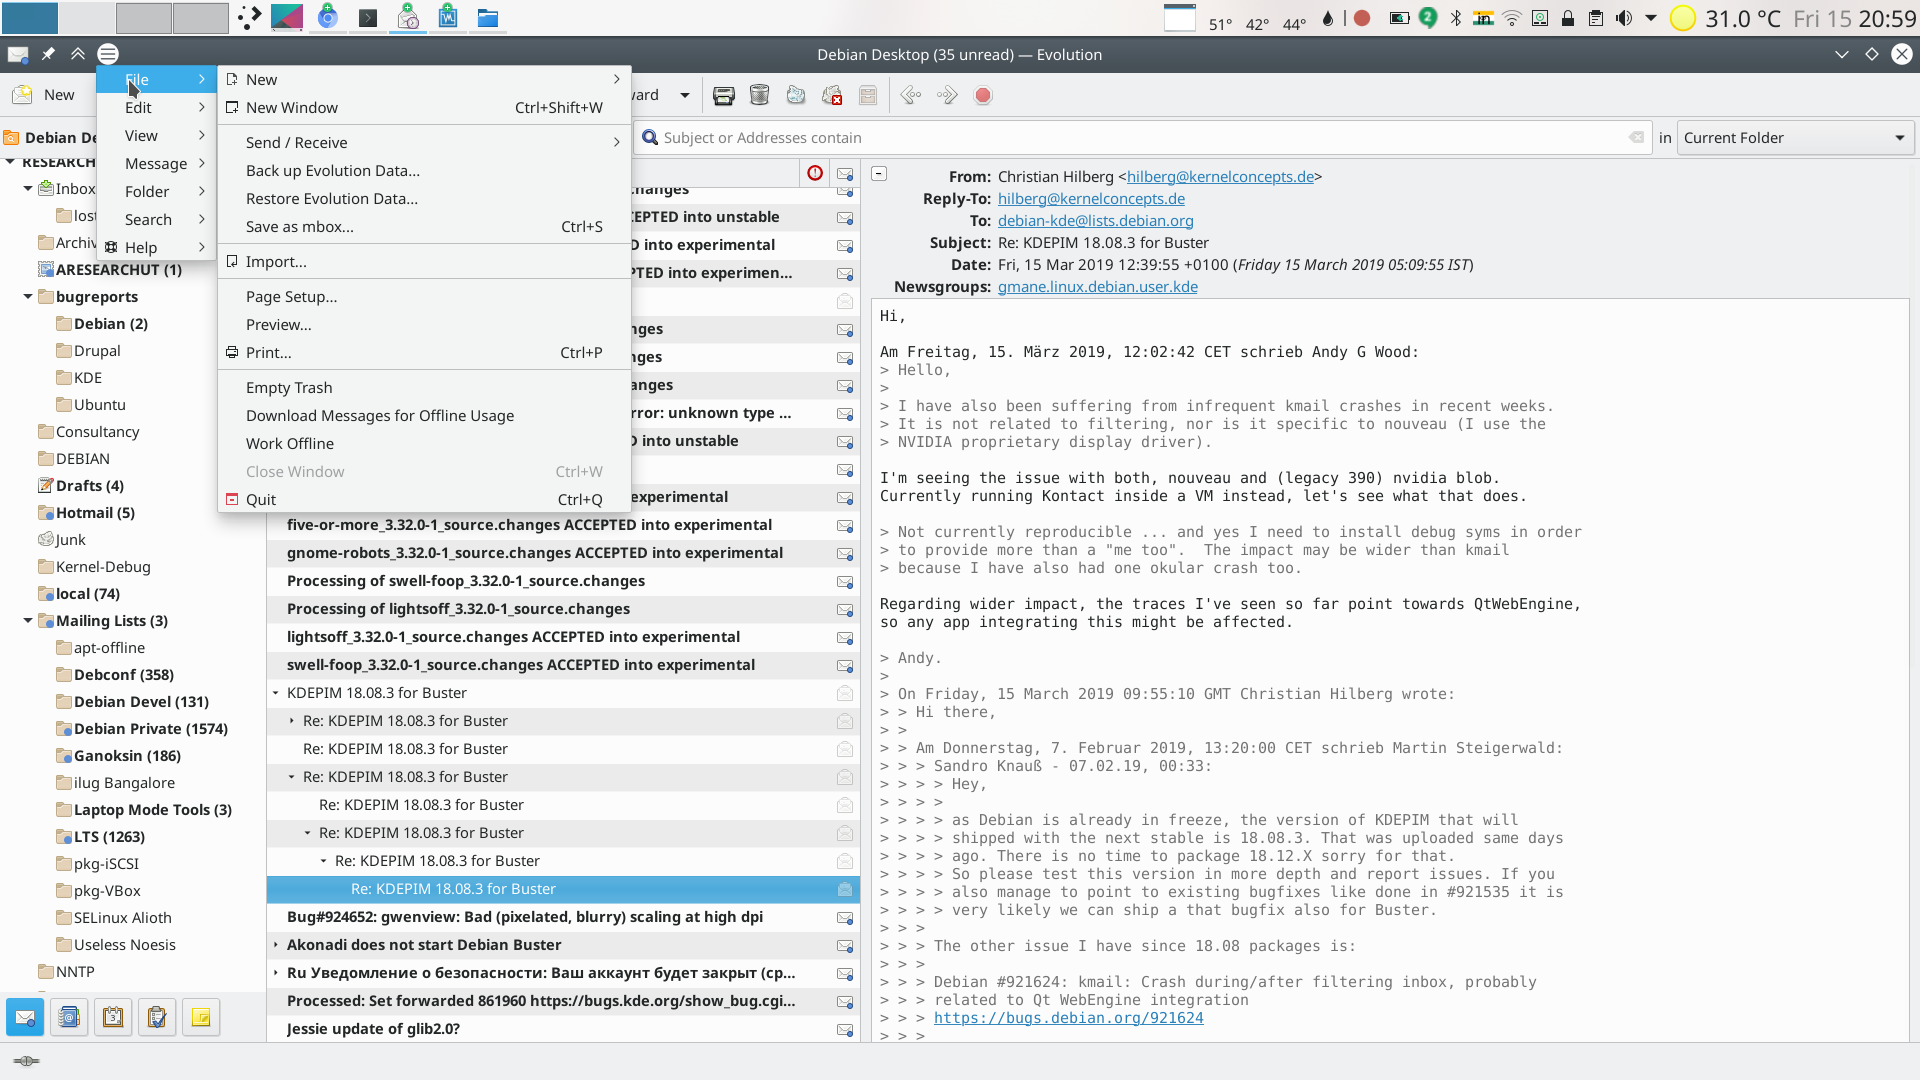Image resolution: width=1920 pixels, height=1080 pixels.
Task: Click the Mark as Junk toolbar icon
Action: tap(796, 96)
